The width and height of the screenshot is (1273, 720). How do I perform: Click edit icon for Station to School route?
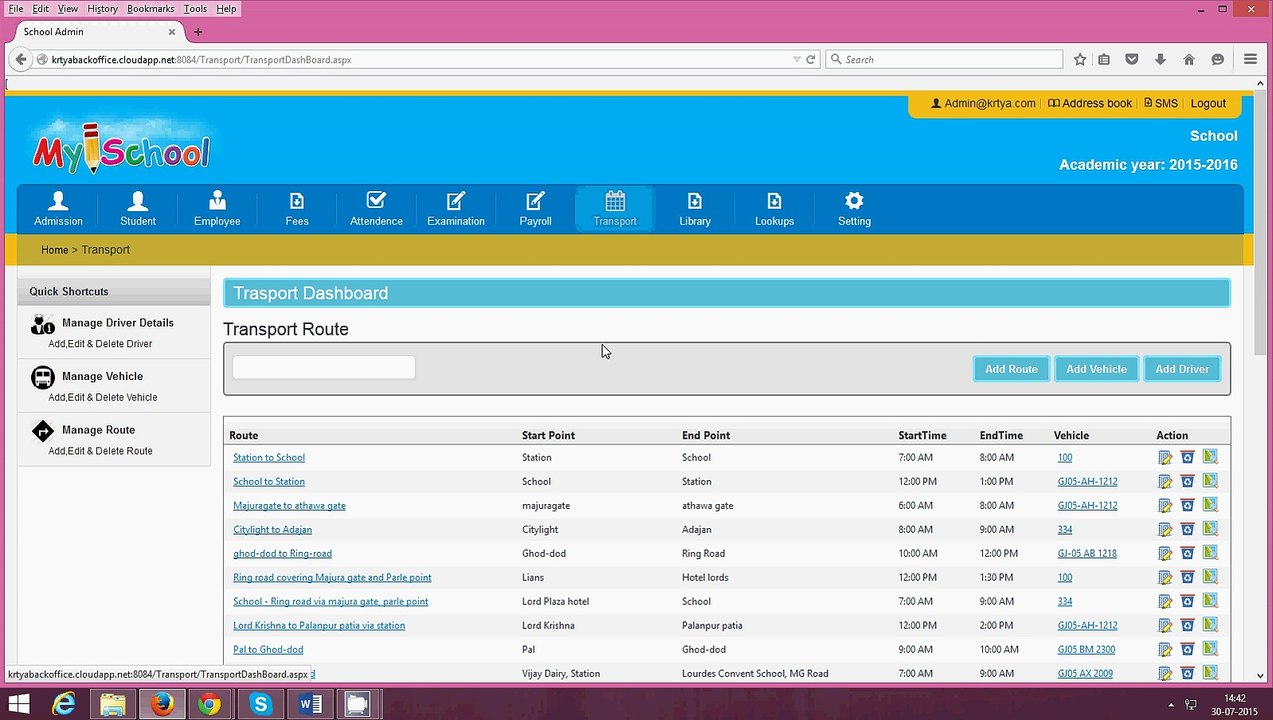pyautogui.click(x=1165, y=457)
